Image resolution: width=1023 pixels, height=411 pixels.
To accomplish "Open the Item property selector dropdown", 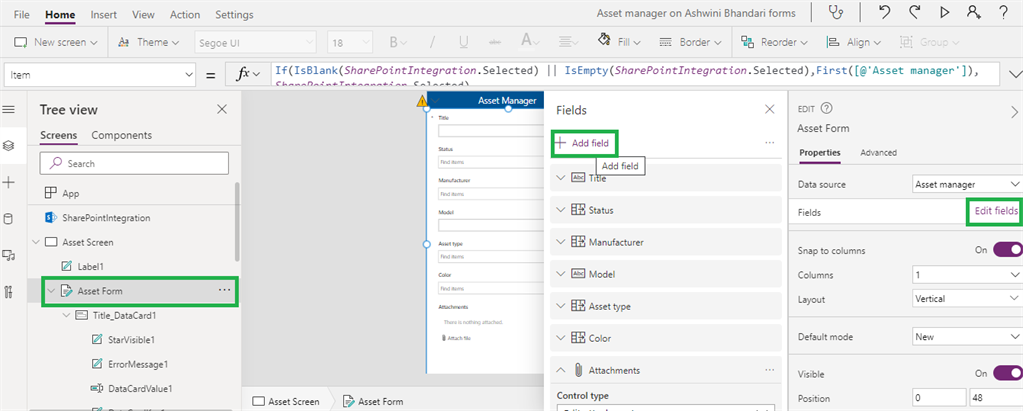I will coord(100,75).
